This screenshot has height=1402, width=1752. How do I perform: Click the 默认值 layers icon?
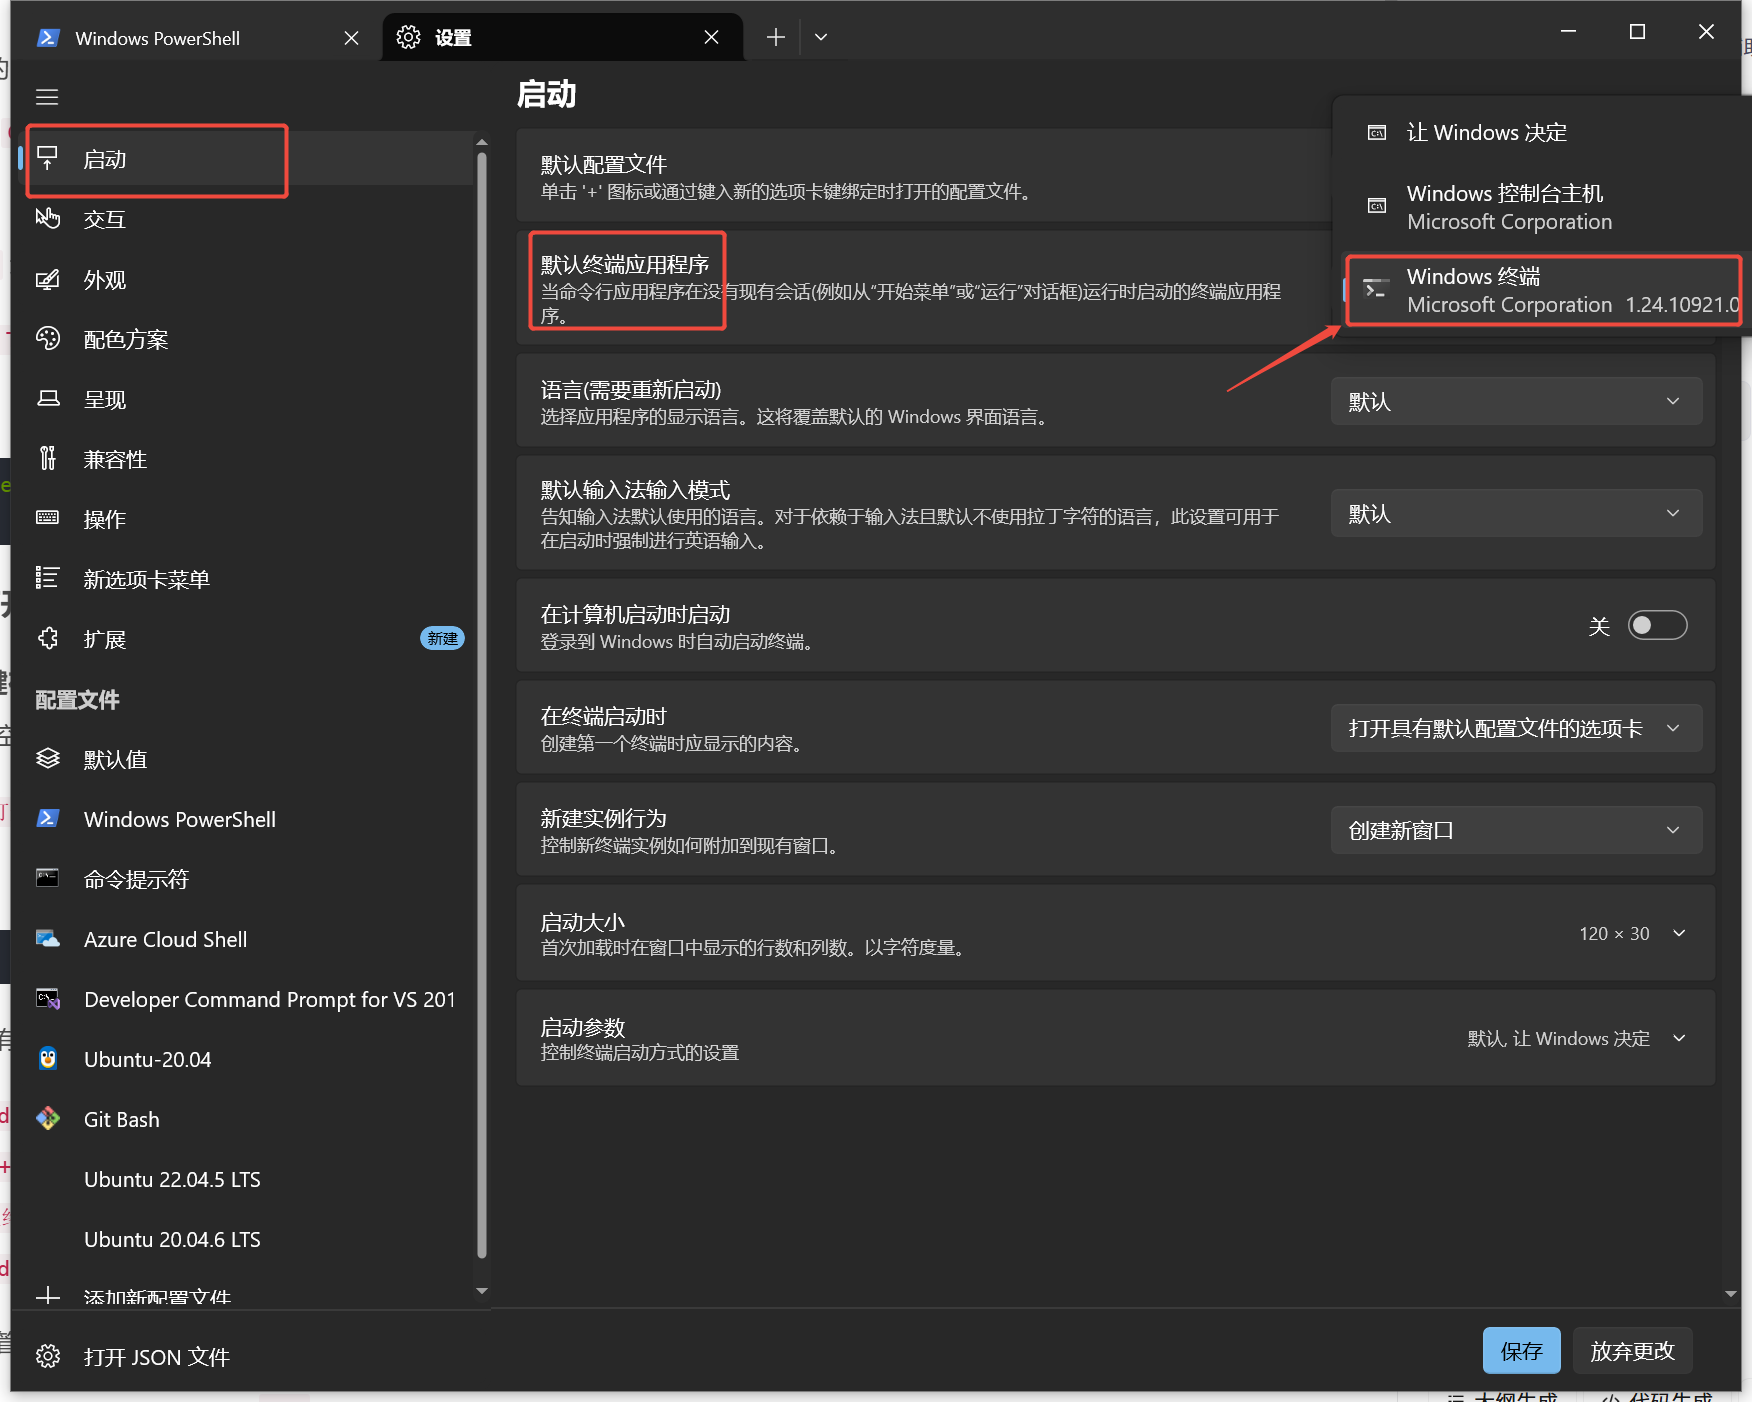[47, 759]
